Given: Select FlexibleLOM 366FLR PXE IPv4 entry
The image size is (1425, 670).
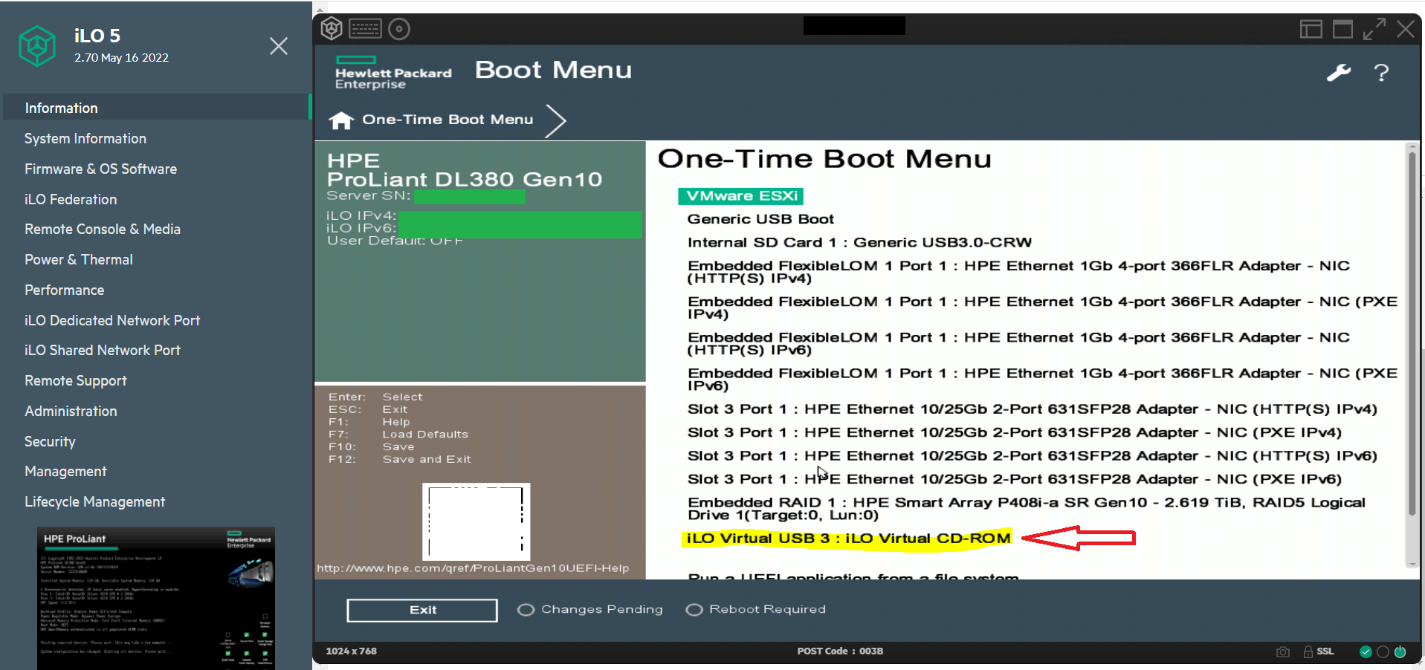Looking at the screenshot, I should point(1042,308).
